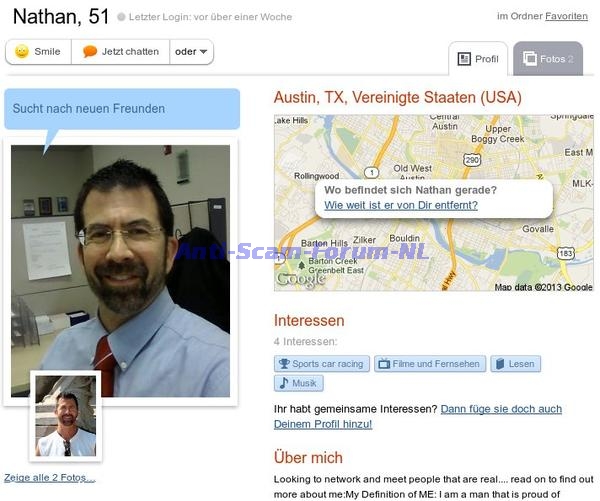The width and height of the screenshot is (600, 501).
Task: Click the music note icon on Musik tag
Action: pyautogui.click(x=284, y=383)
